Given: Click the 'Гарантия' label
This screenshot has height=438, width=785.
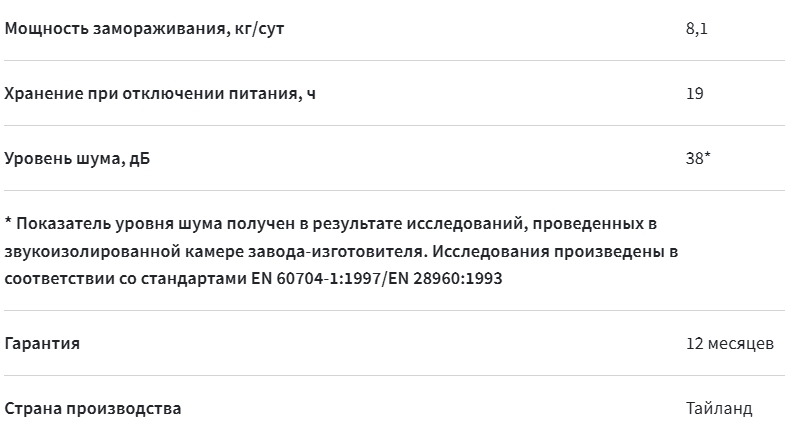Looking at the screenshot, I should (x=42, y=344).
